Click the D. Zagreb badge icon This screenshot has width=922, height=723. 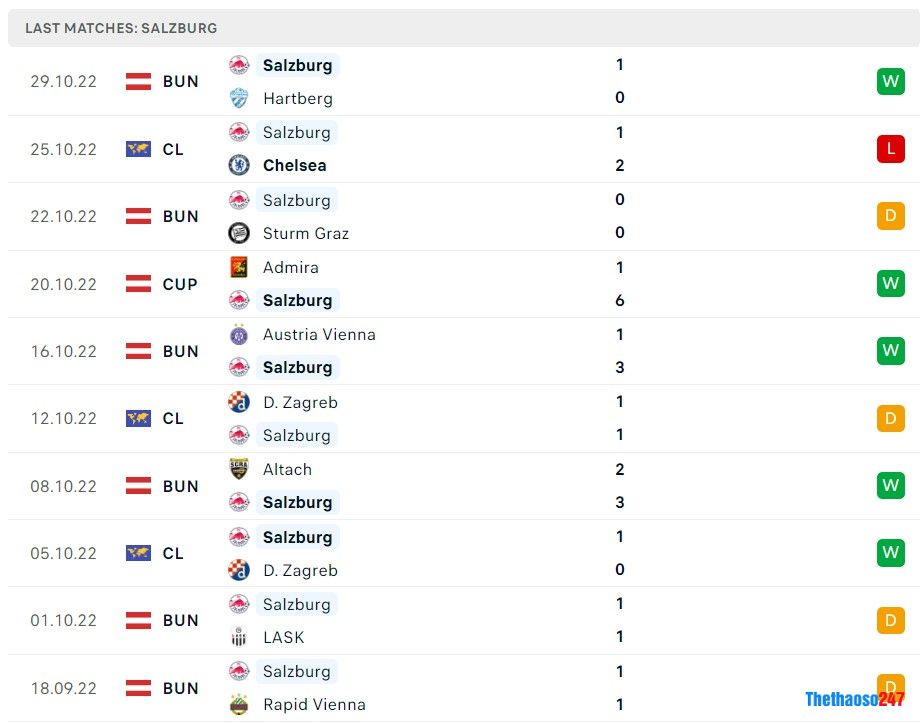(x=239, y=402)
